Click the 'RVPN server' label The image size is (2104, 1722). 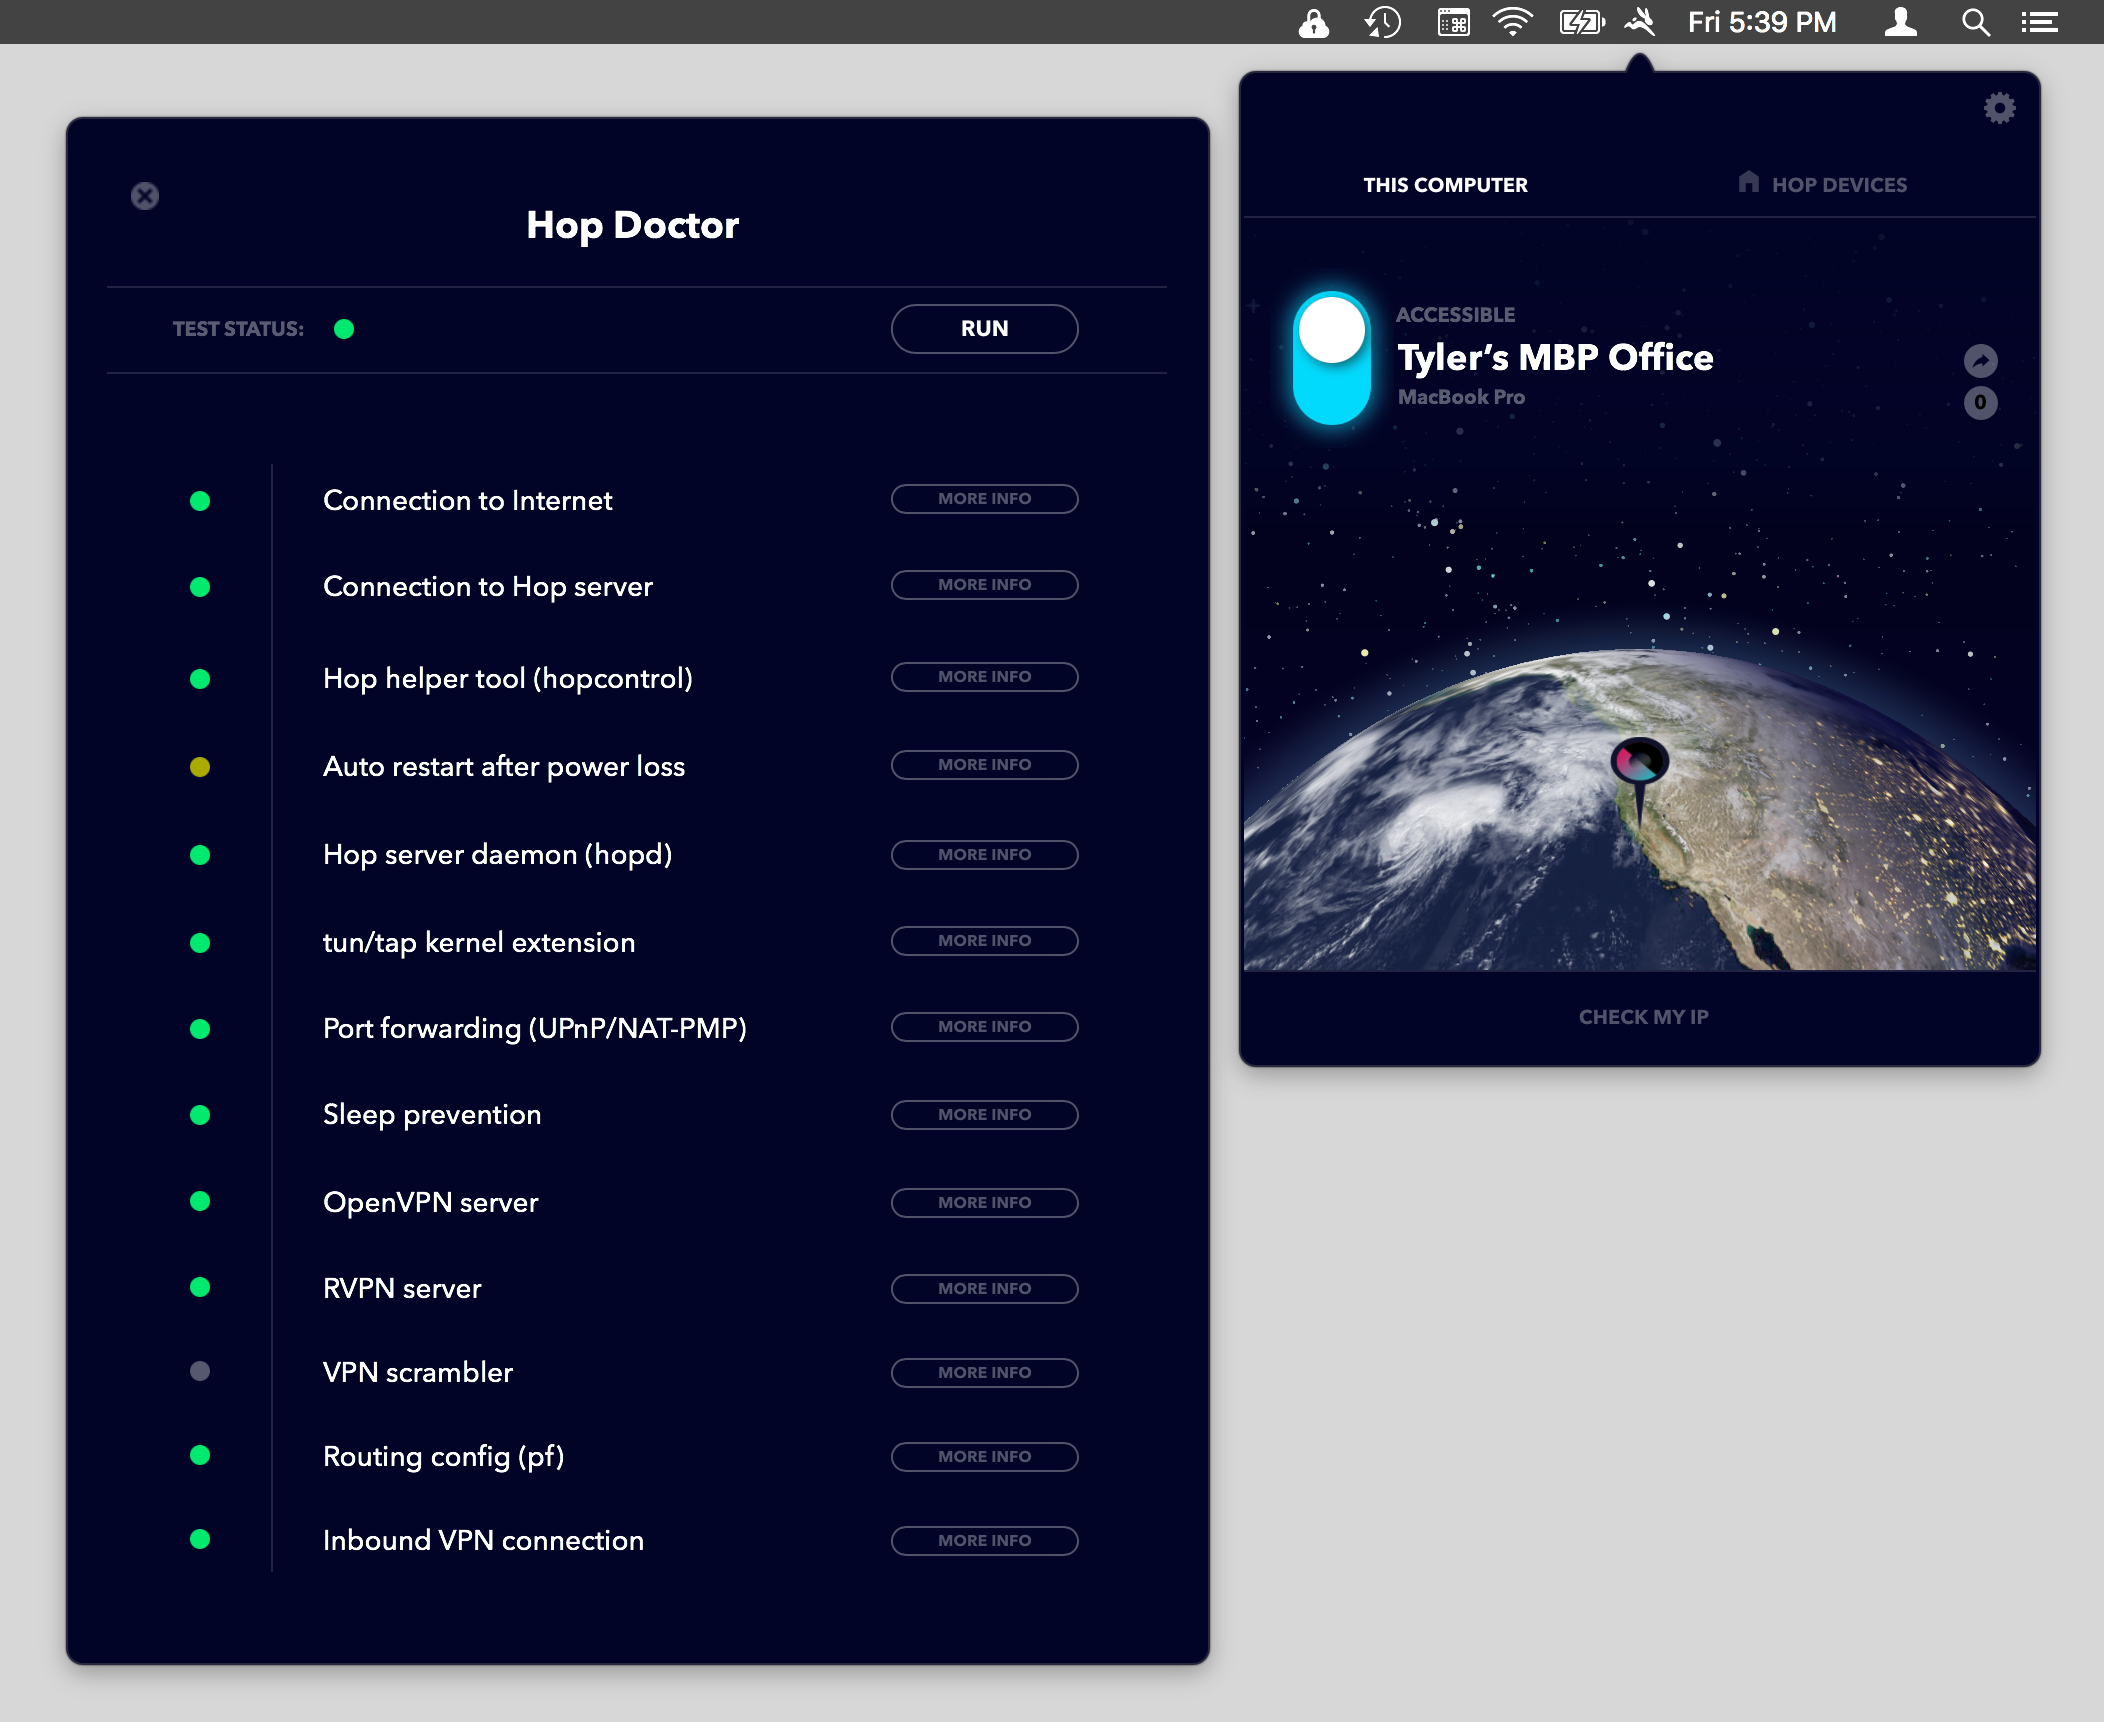(402, 1289)
